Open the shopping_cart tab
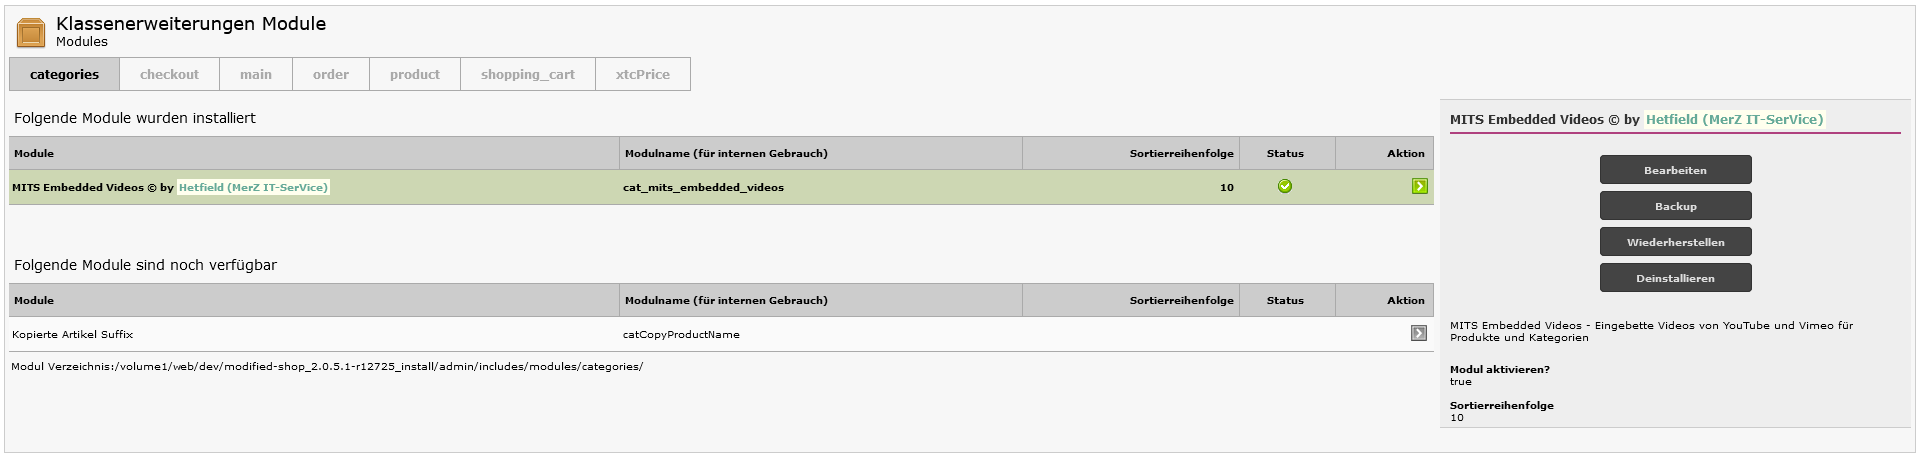The width and height of the screenshot is (1919, 458). pyautogui.click(x=528, y=74)
